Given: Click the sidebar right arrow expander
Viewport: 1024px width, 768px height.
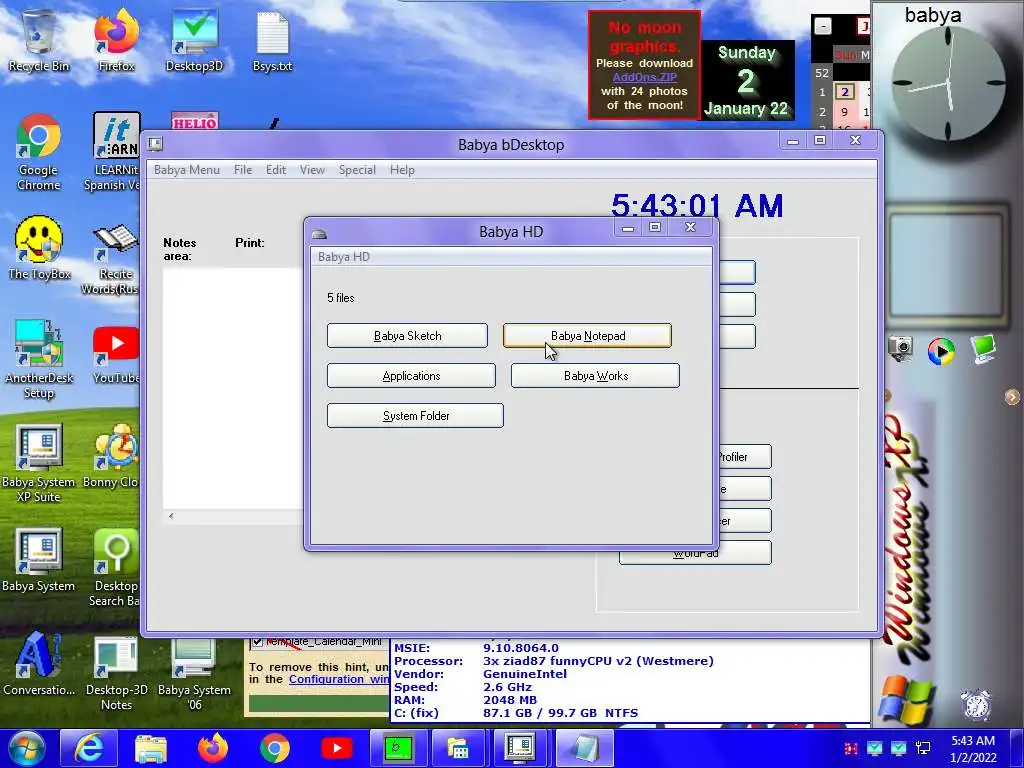Looking at the screenshot, I should click(1012, 396).
